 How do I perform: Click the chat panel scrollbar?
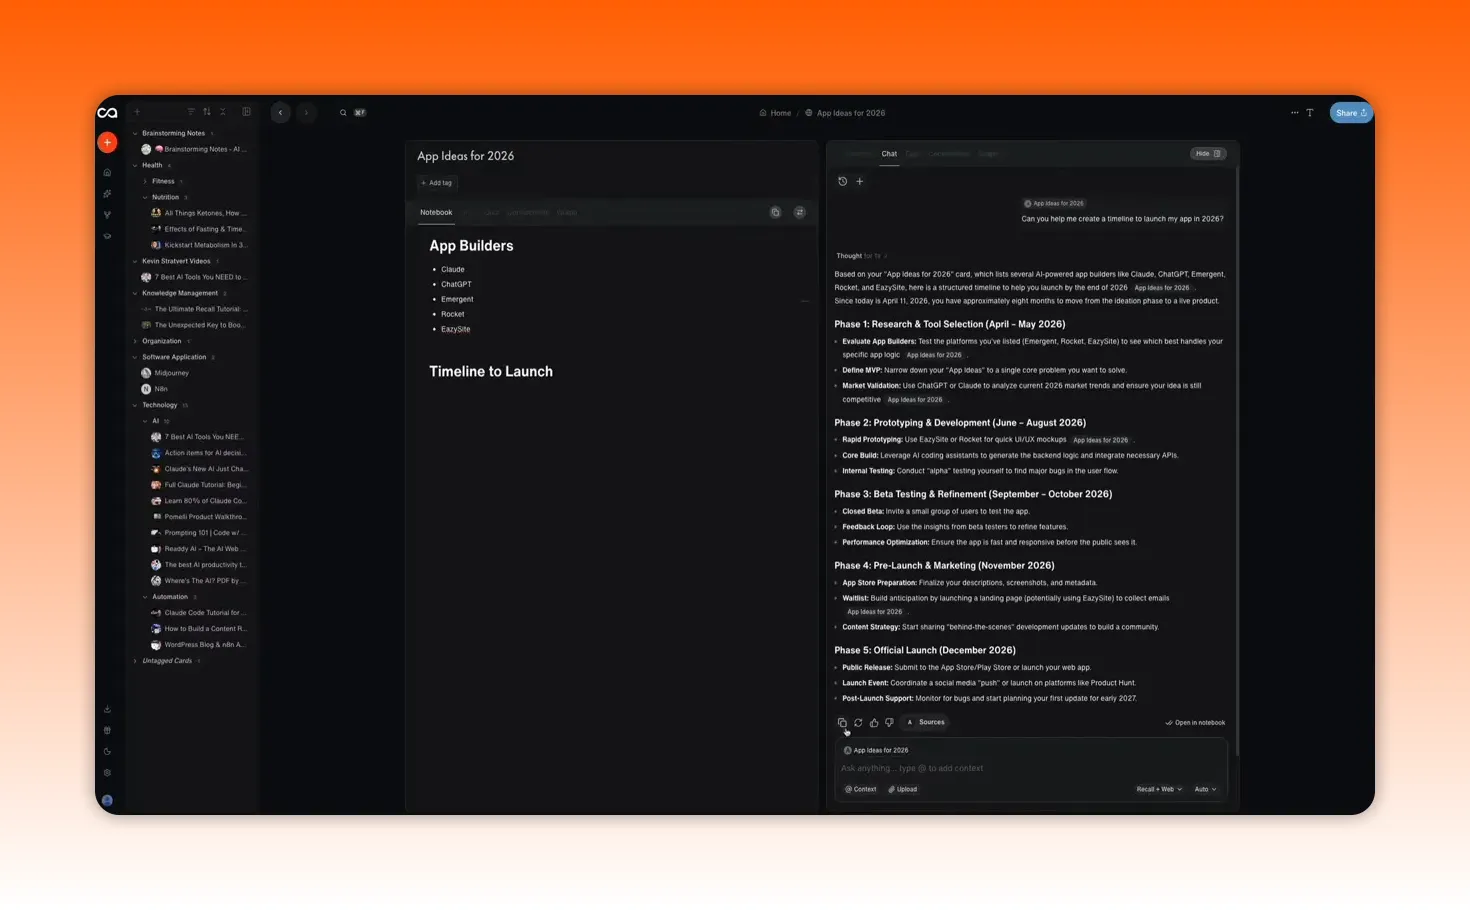(x=1237, y=460)
